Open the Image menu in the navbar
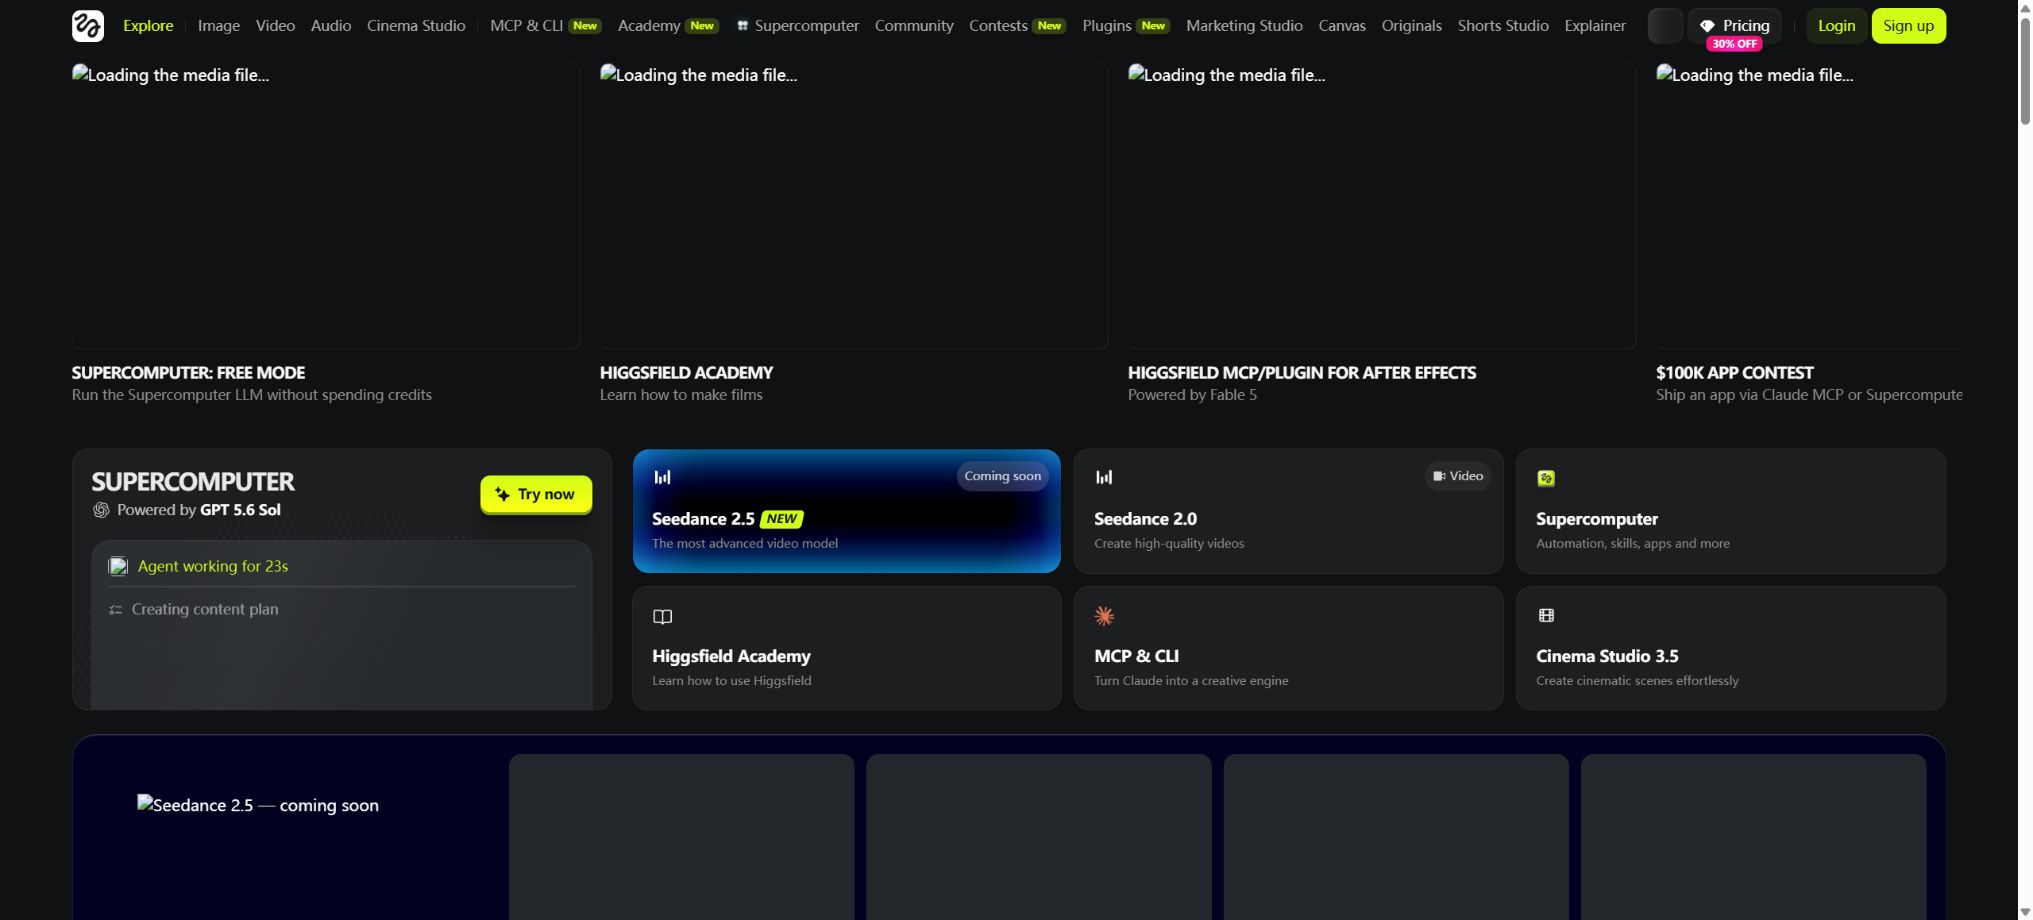Image resolution: width=2033 pixels, height=920 pixels. pos(219,26)
